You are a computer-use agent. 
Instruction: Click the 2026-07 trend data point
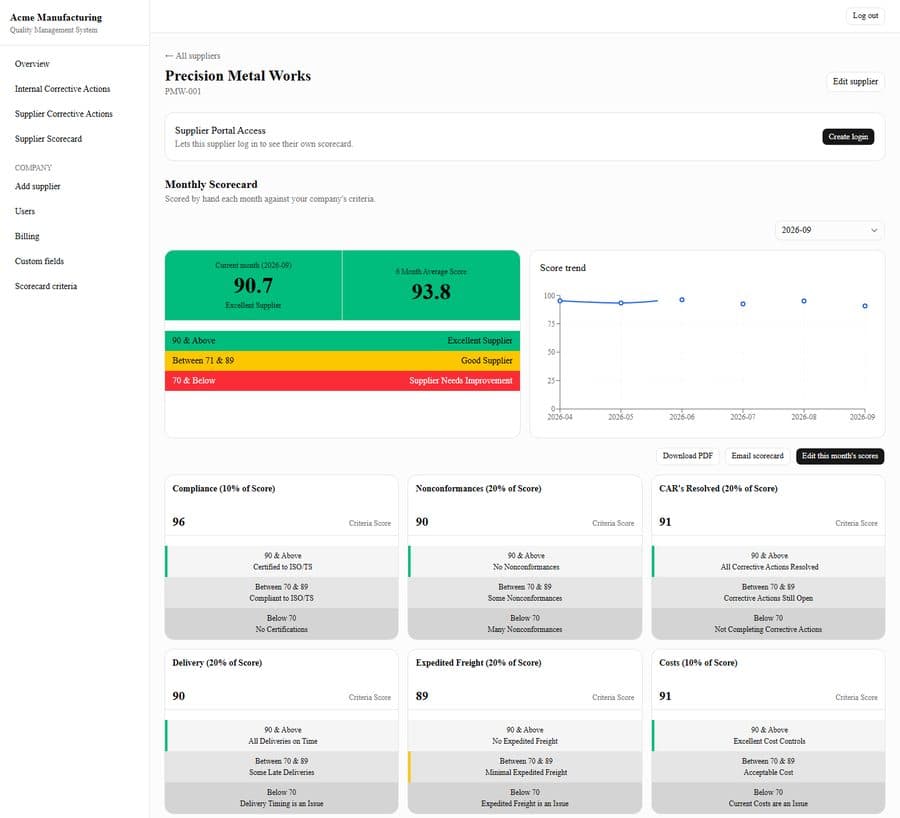click(x=743, y=304)
